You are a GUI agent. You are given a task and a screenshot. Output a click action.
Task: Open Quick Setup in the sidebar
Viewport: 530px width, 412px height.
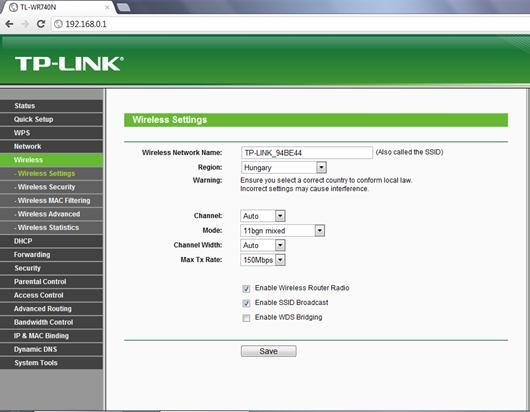point(51,119)
